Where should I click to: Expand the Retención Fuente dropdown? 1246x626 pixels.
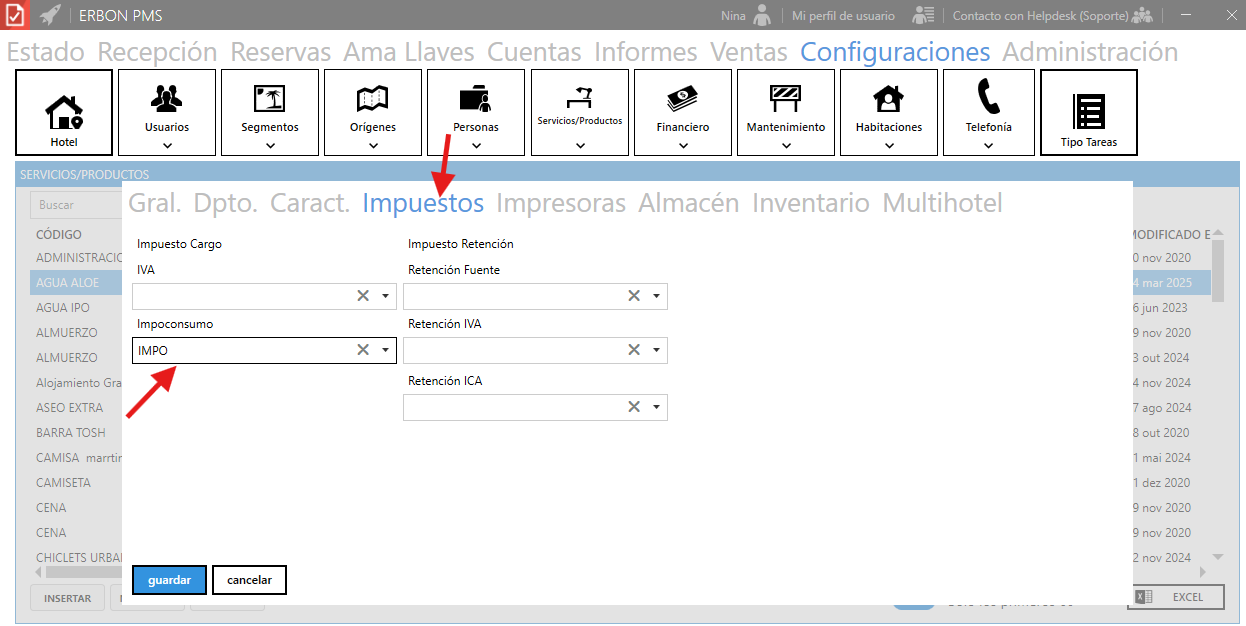point(656,296)
